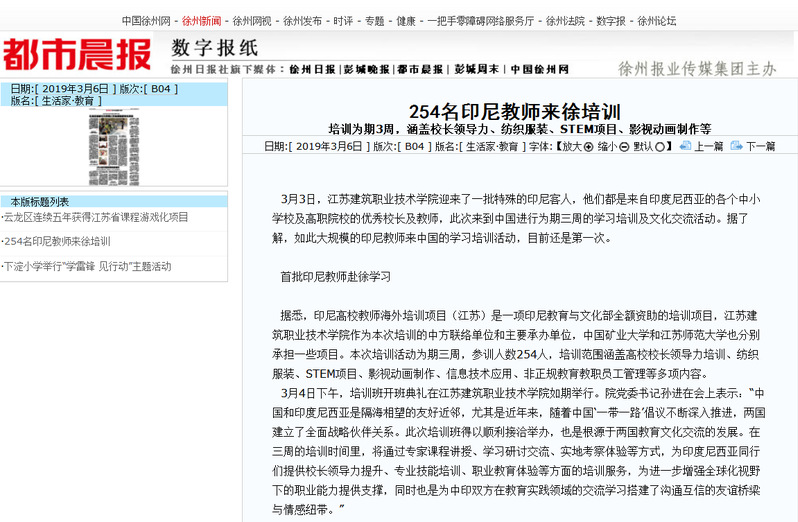Switch to 徐州日报 in publication bar
Screen dimensions: 798x522
click(x=312, y=70)
